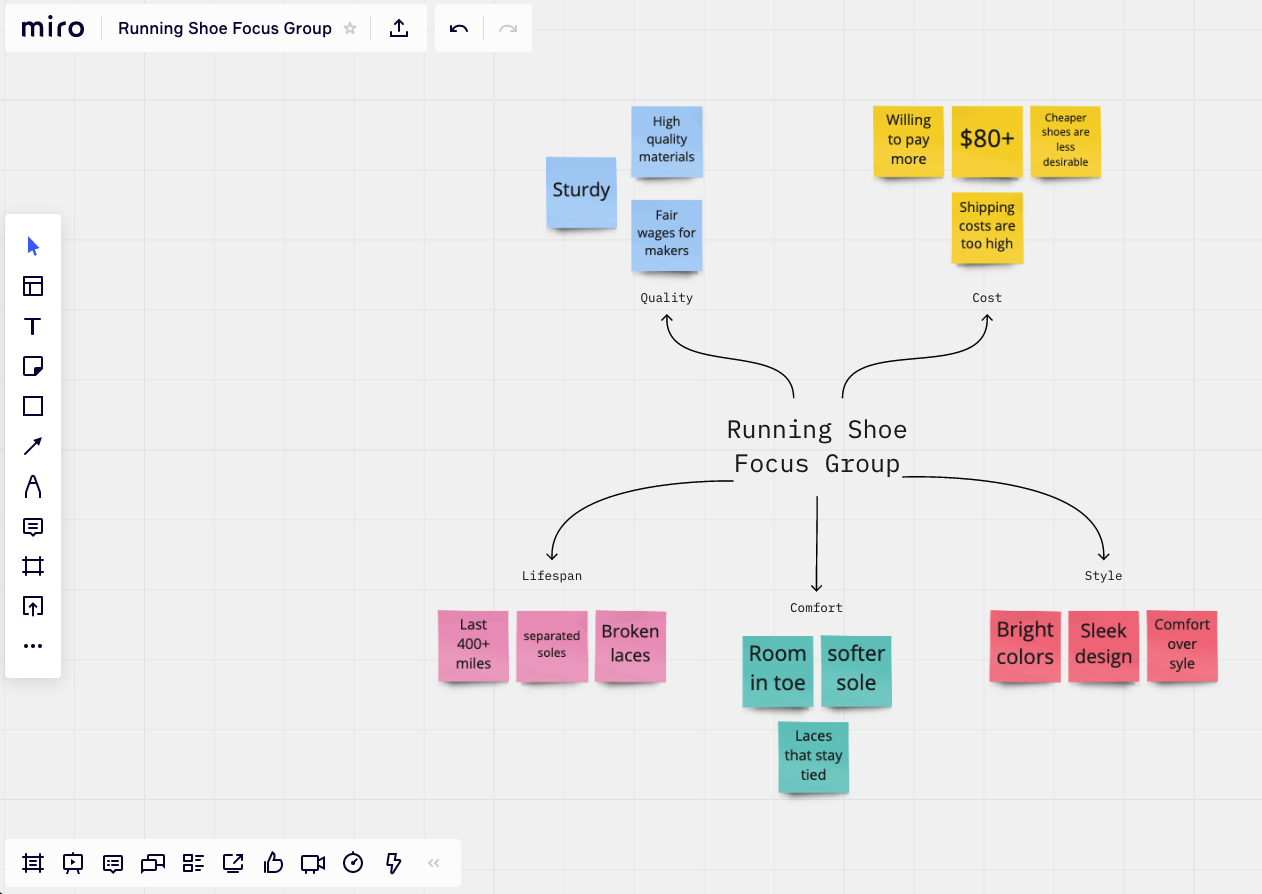Select the pen drawing tool

pyautogui.click(x=33, y=487)
